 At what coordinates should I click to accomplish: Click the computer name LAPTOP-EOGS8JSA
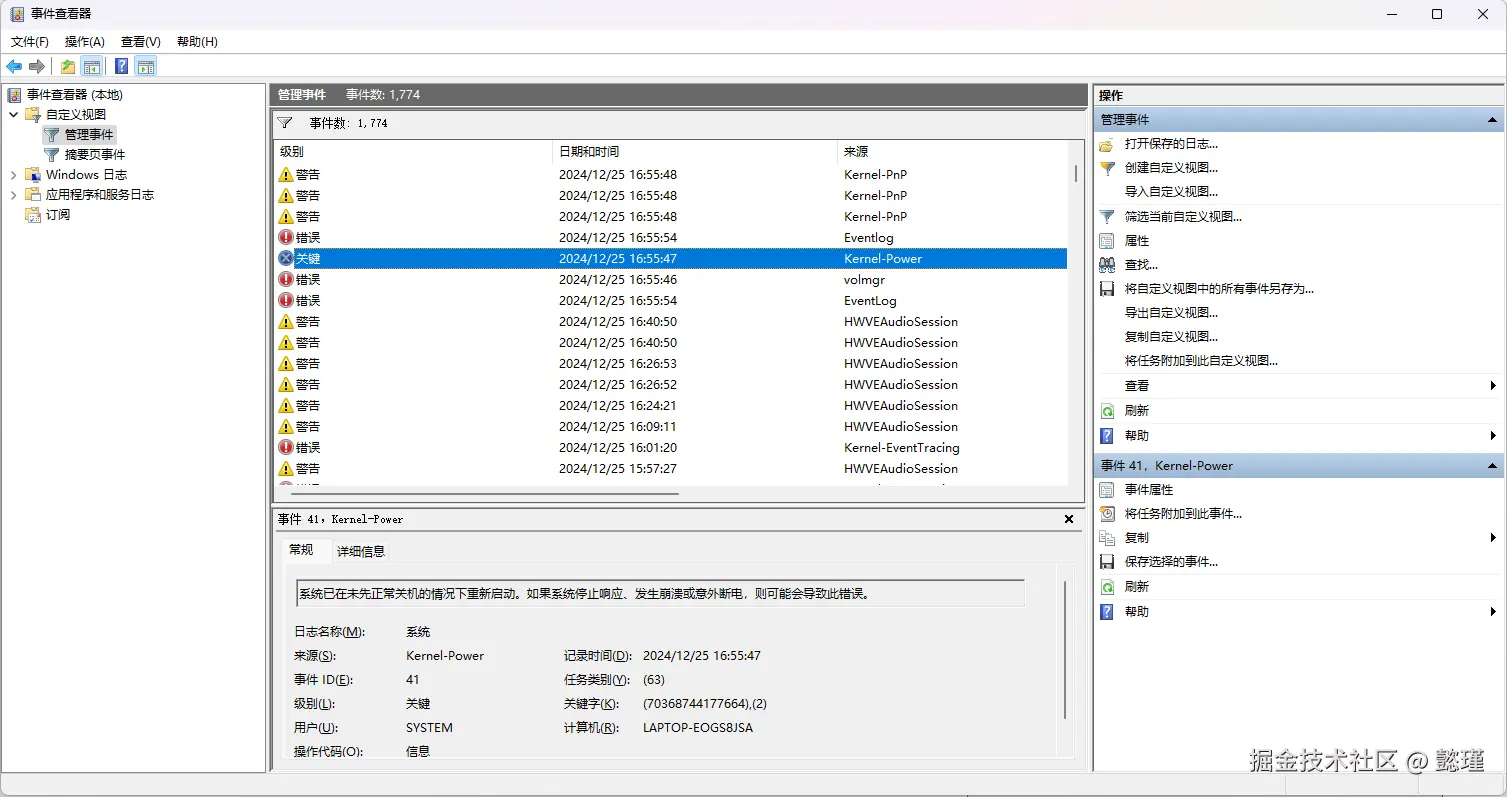click(698, 728)
